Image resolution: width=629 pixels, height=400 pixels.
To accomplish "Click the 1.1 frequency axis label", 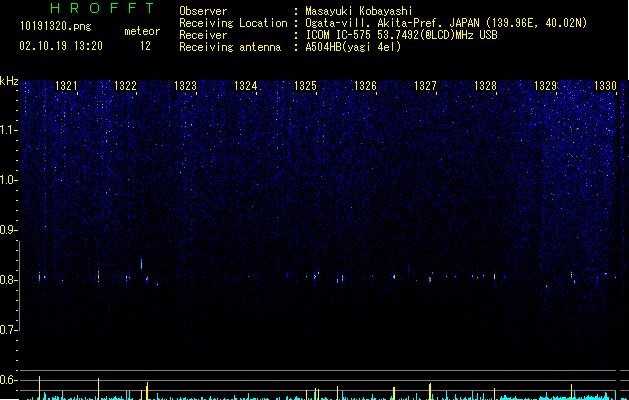I will 9,130.
